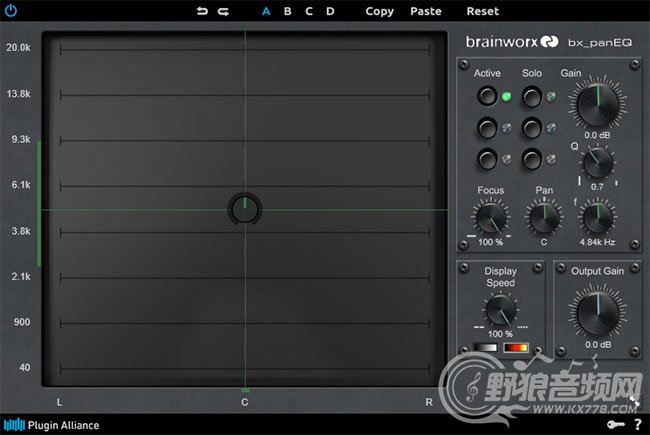This screenshot has width=650, height=435.
Task: Click the Paste button
Action: (x=426, y=11)
